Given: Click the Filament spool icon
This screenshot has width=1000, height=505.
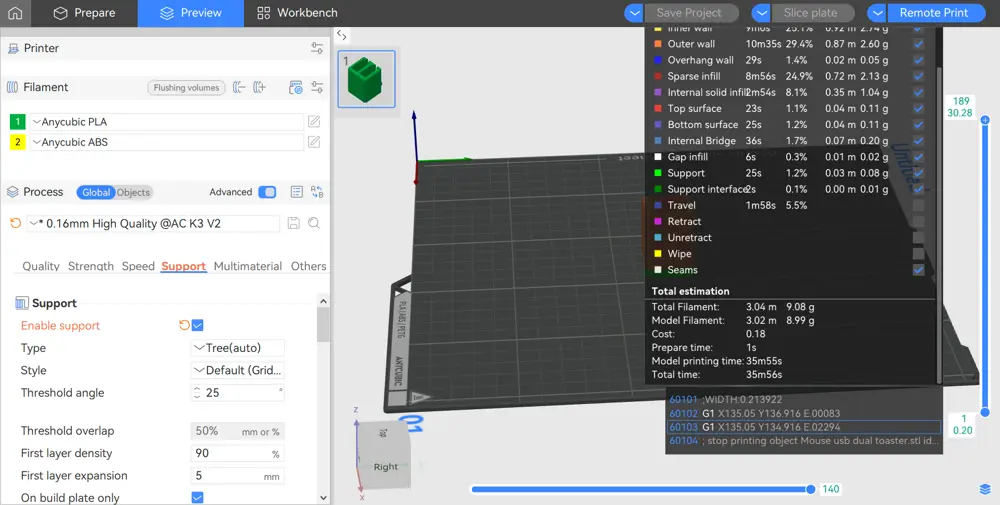Looking at the screenshot, I should (12, 87).
